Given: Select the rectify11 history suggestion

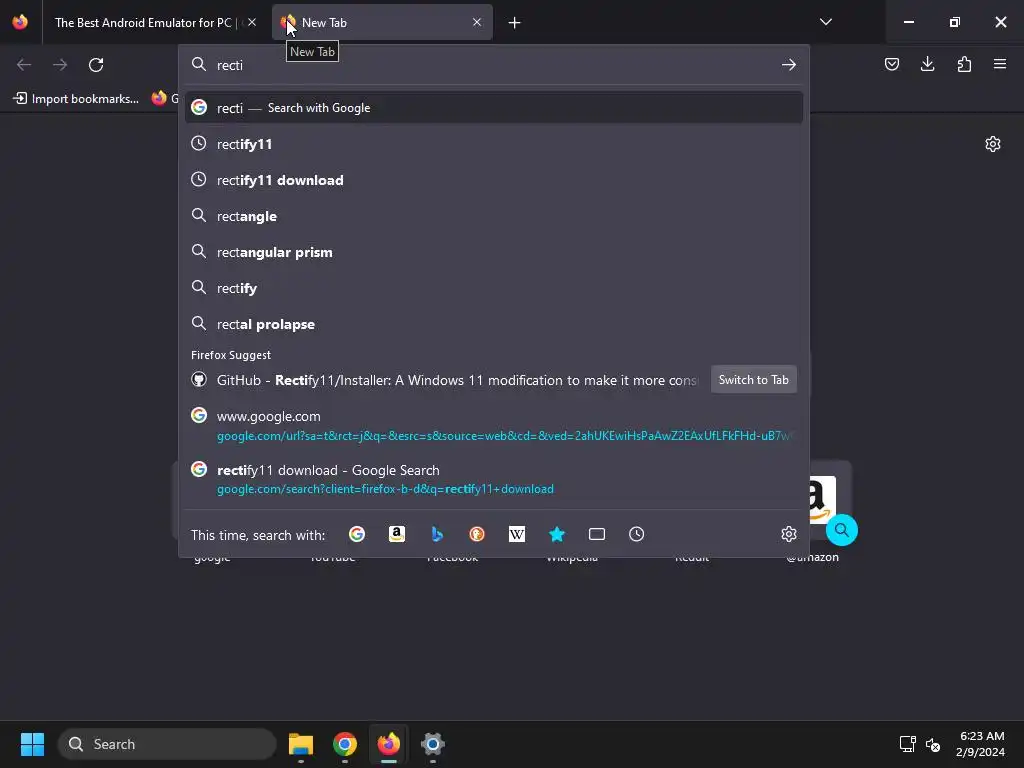Looking at the screenshot, I should [494, 144].
